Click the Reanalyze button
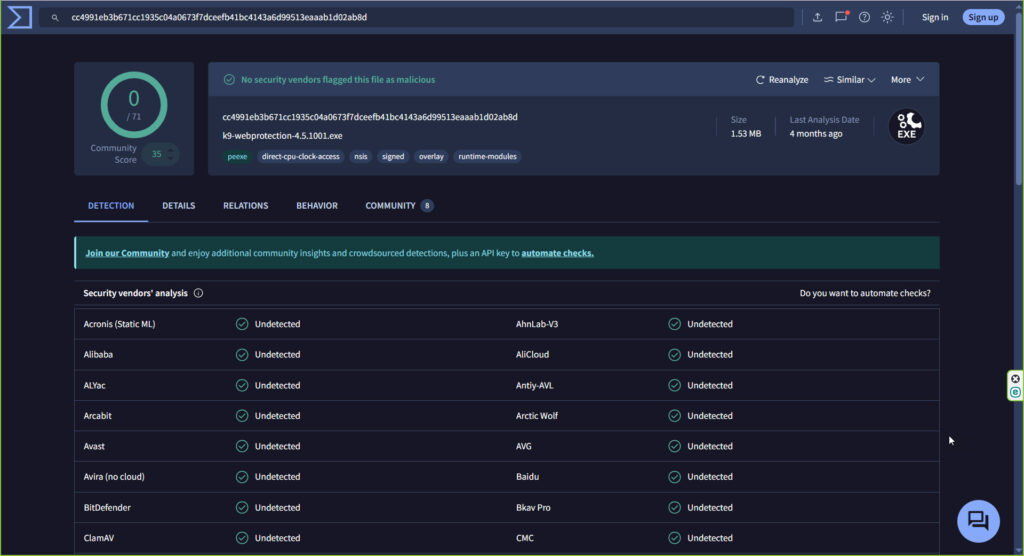This screenshot has height=556, width=1024. click(782, 80)
